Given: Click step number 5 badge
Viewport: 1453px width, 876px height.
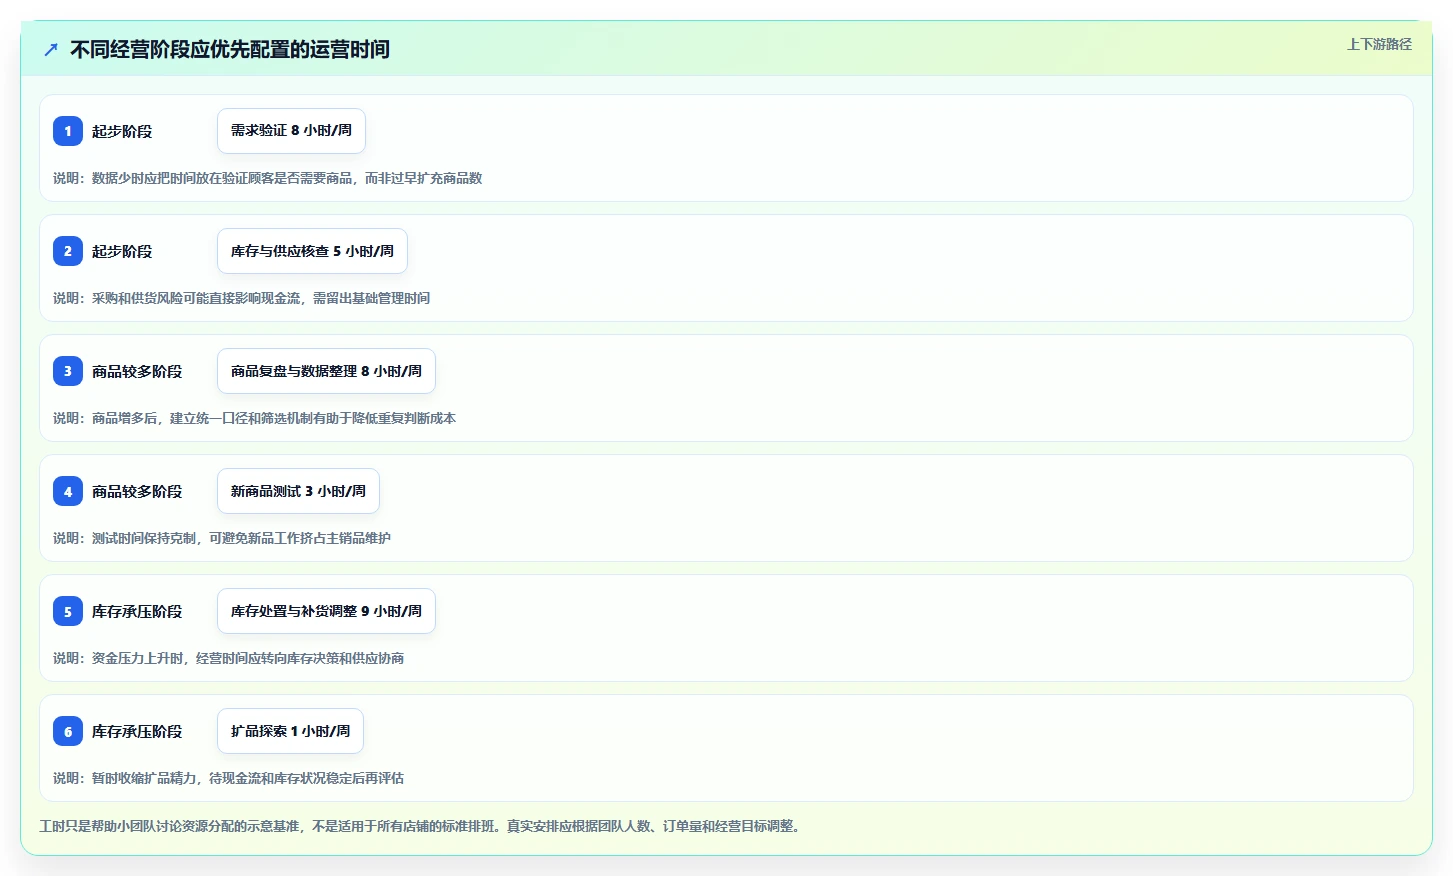Looking at the screenshot, I should [68, 611].
